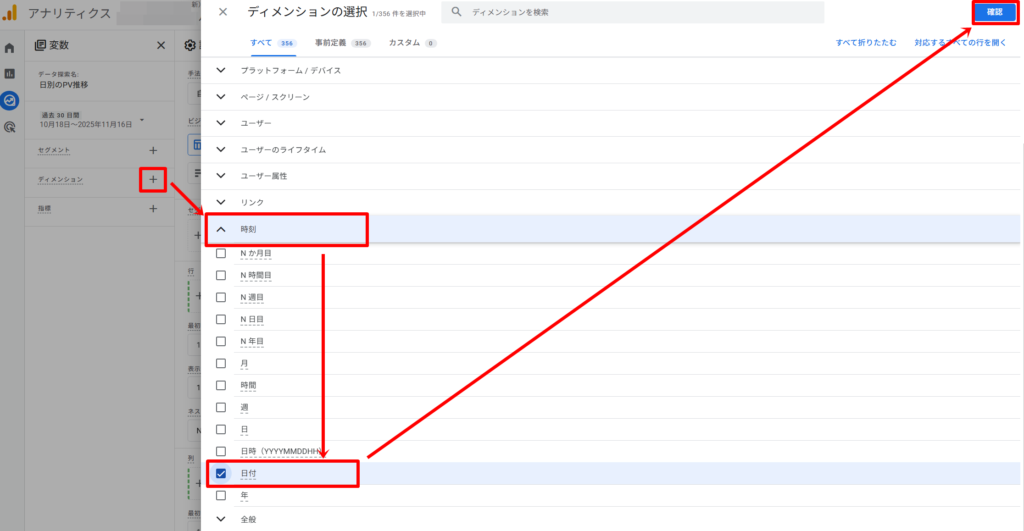Viewport: 1024px width, 531px height.
Task: Add a dimension with ディメンション plus icon
Action: tap(153, 179)
